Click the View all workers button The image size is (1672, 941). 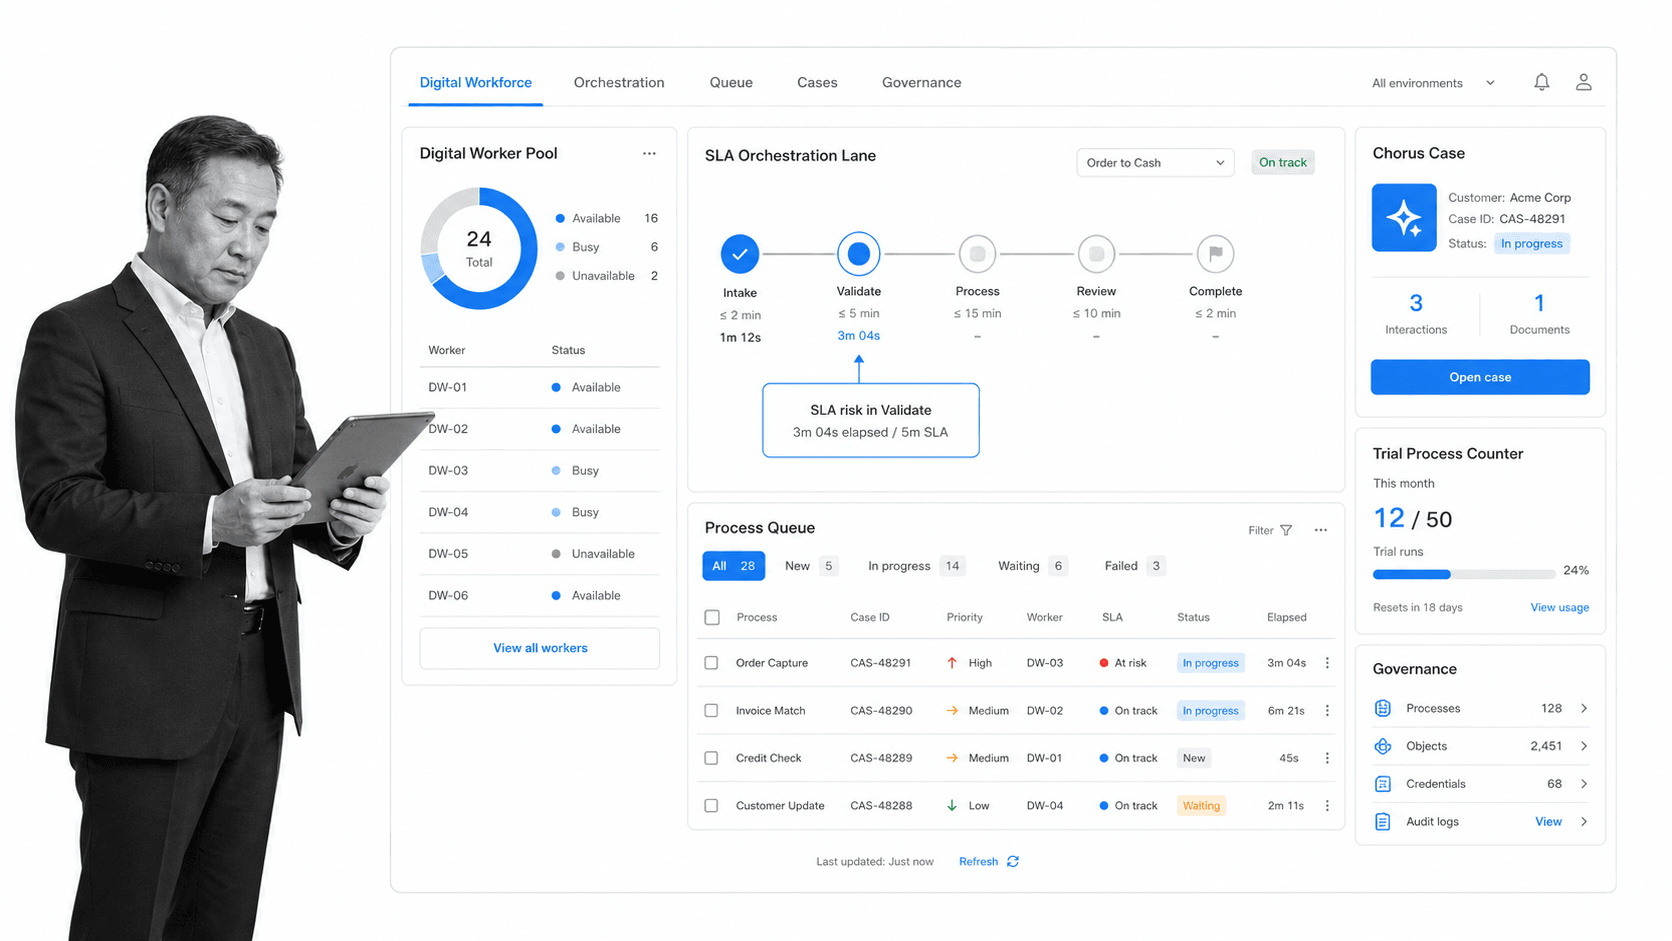540,648
